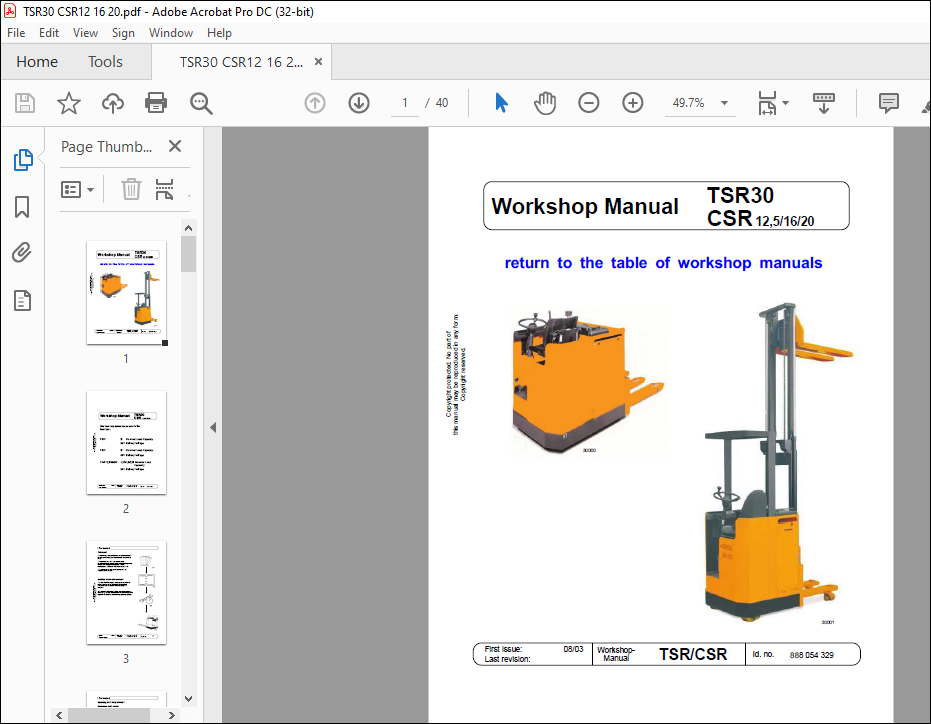The width and height of the screenshot is (931, 724).
Task: Go to the previous page arrow
Action: tap(315, 103)
